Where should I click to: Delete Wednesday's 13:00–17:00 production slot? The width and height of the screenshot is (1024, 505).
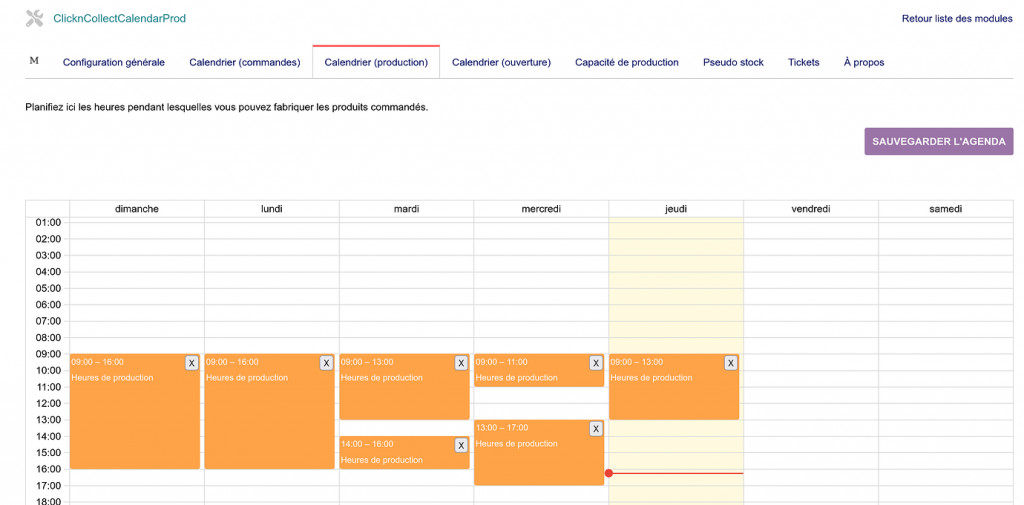pyautogui.click(x=596, y=429)
